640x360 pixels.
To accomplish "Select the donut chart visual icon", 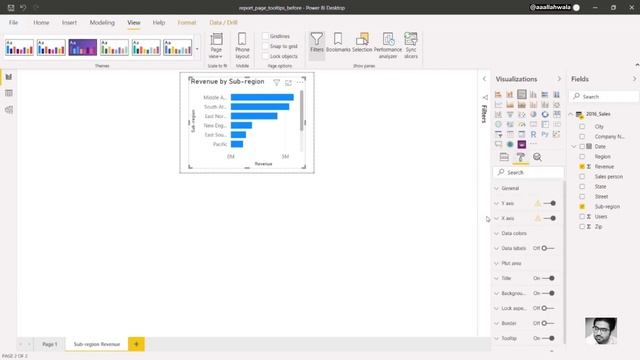I will [x=545, y=114].
